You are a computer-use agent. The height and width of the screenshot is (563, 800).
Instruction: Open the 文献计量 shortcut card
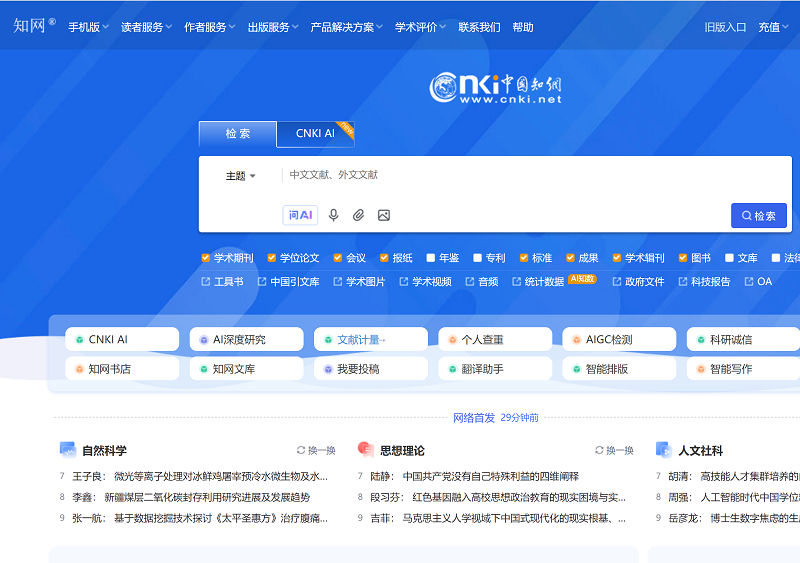point(371,339)
